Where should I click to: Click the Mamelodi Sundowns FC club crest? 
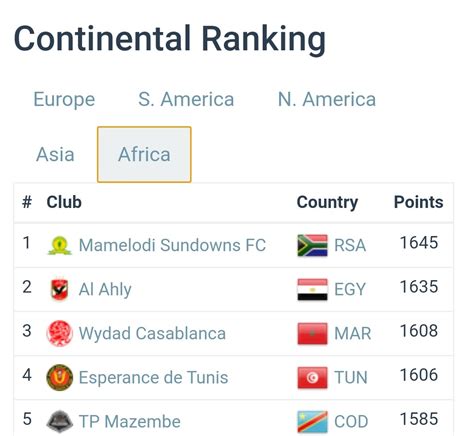[60, 245]
